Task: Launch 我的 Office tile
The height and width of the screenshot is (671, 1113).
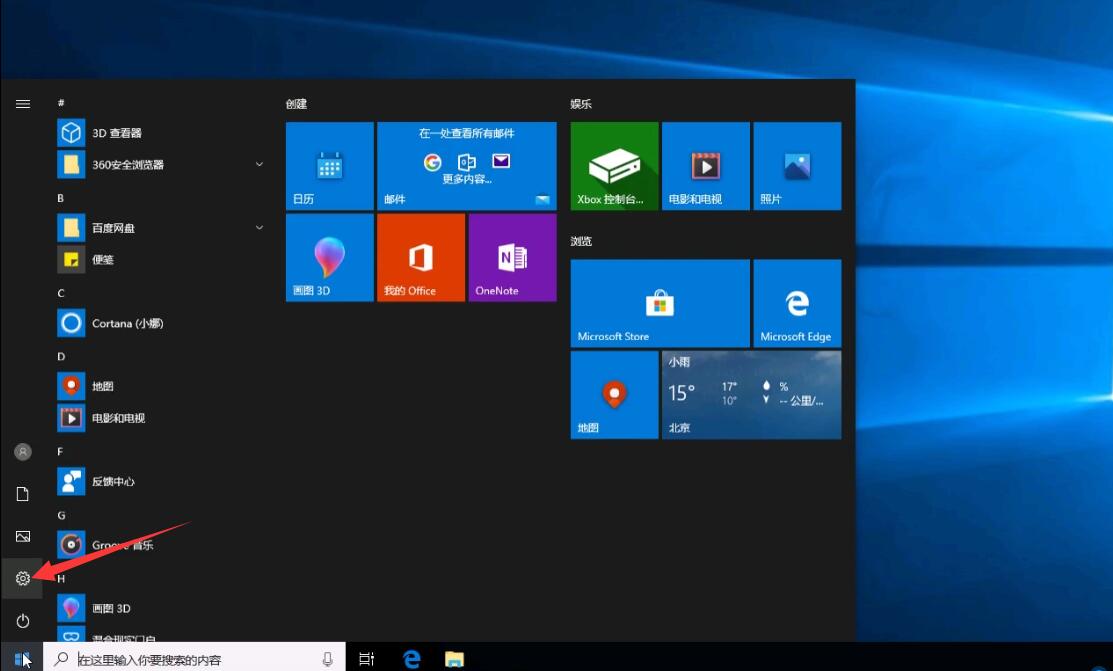Action: (421, 257)
